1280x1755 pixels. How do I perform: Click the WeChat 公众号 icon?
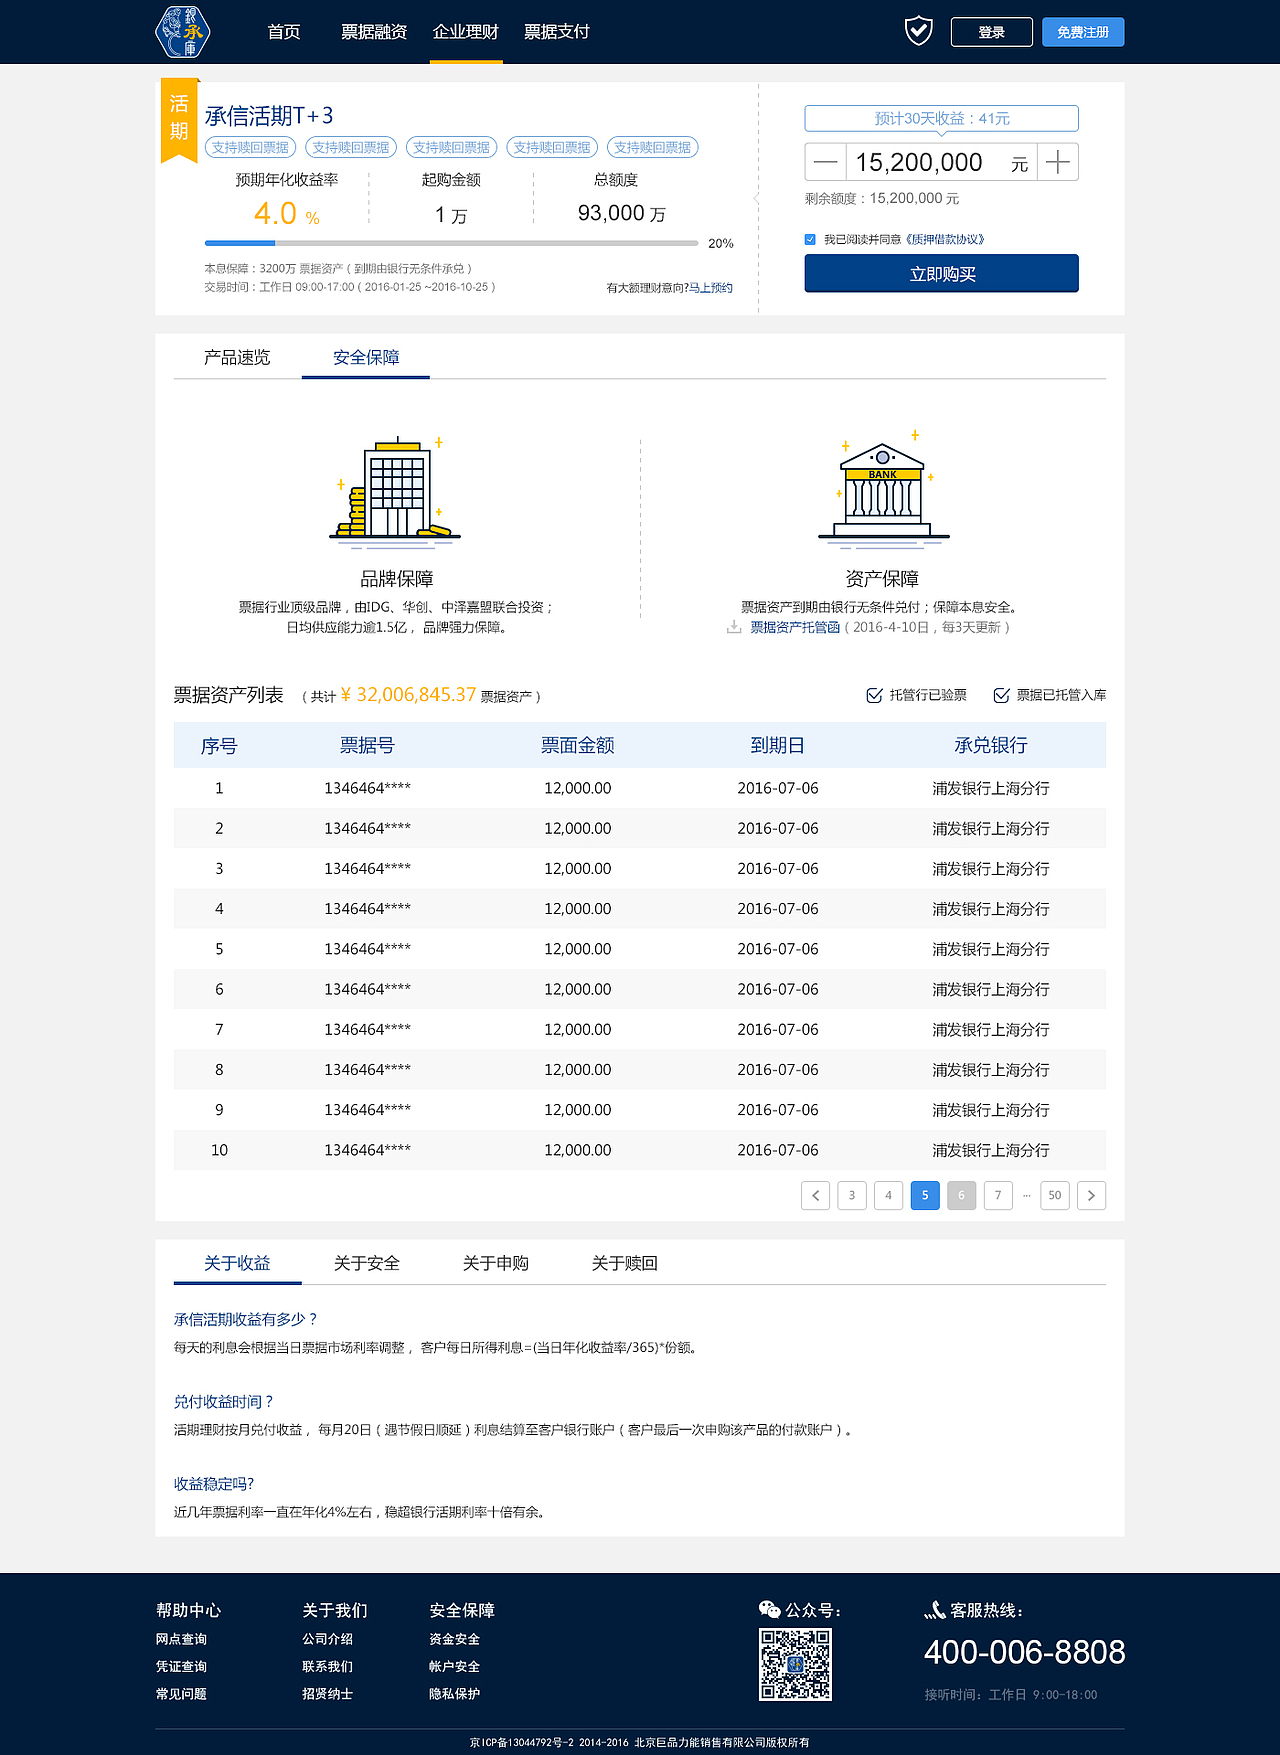click(x=769, y=1610)
